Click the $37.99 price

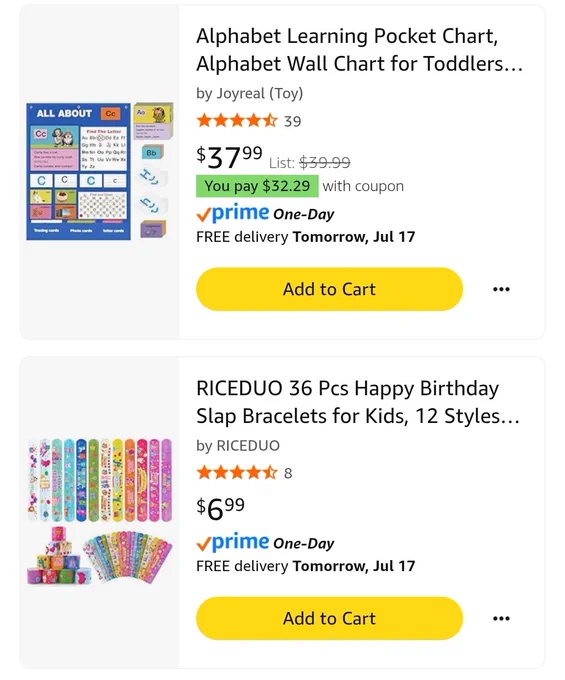(x=229, y=157)
